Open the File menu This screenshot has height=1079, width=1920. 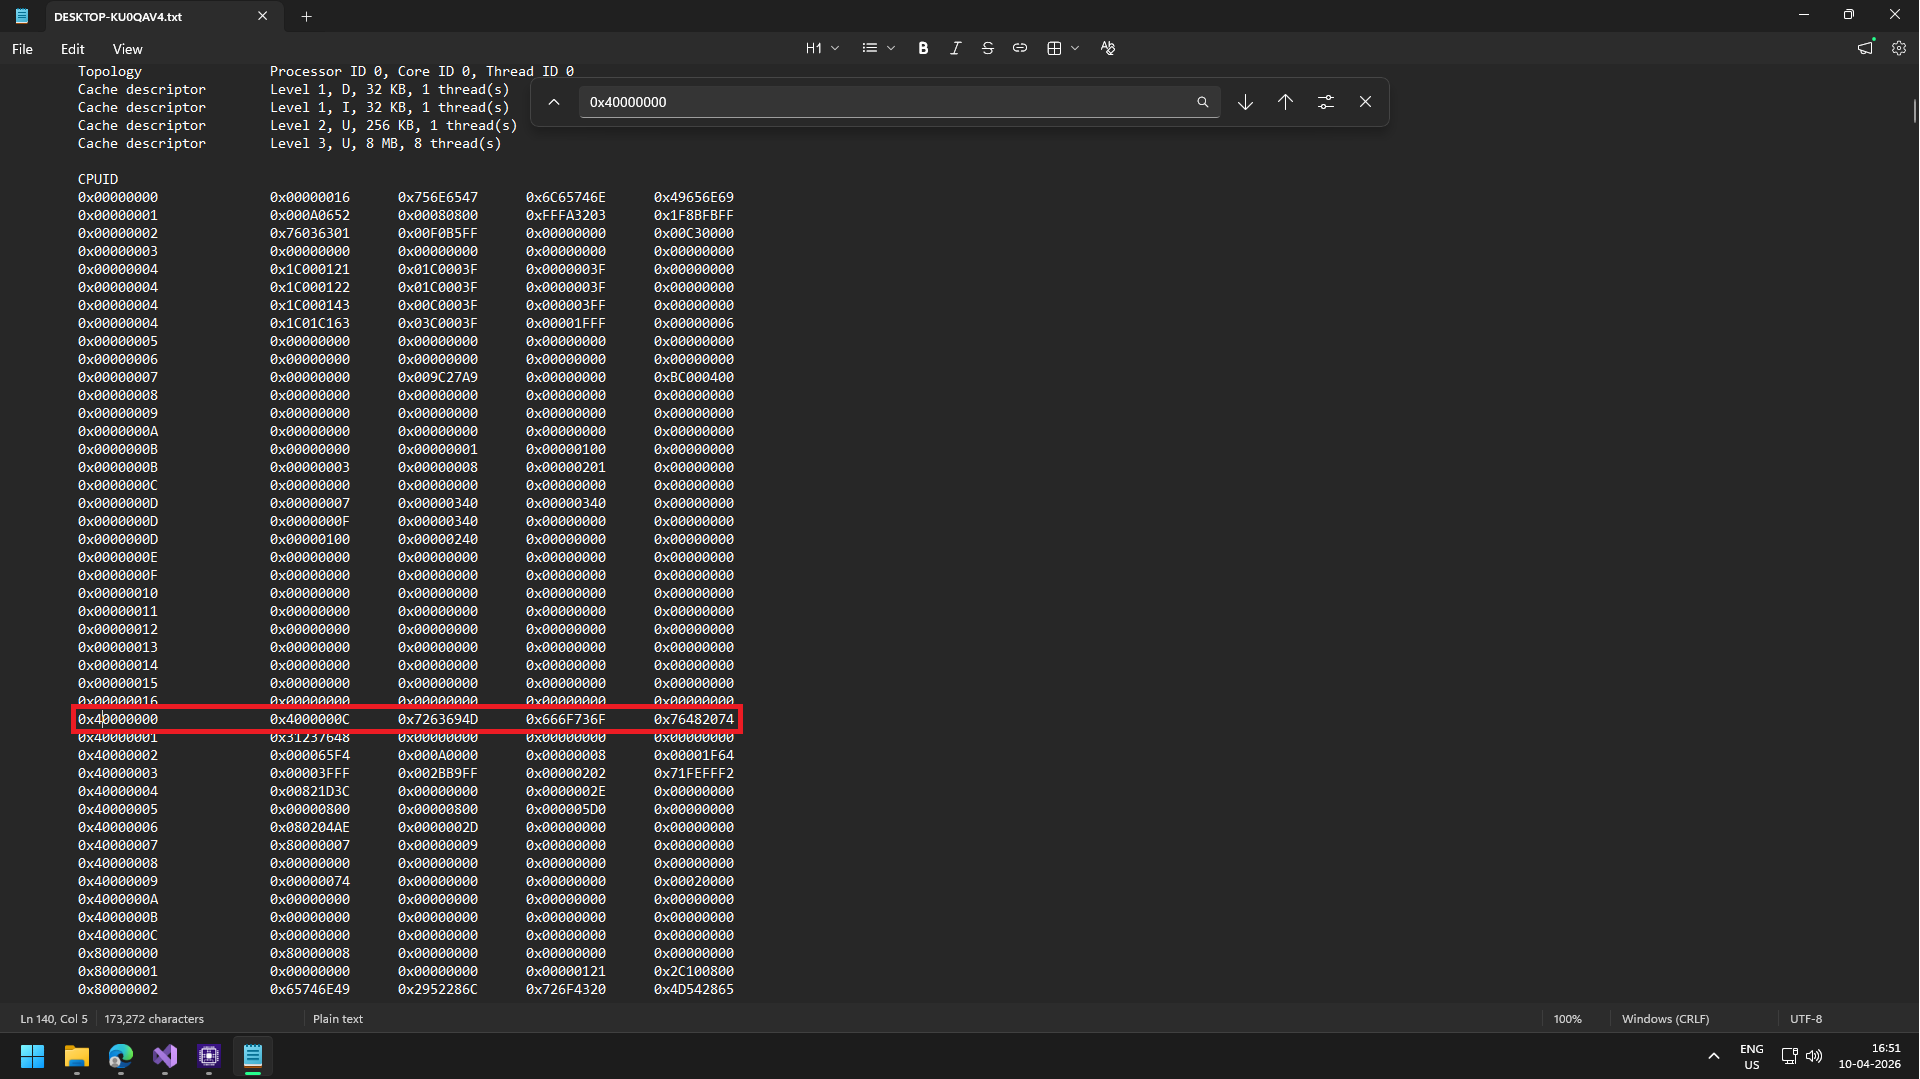point(22,49)
